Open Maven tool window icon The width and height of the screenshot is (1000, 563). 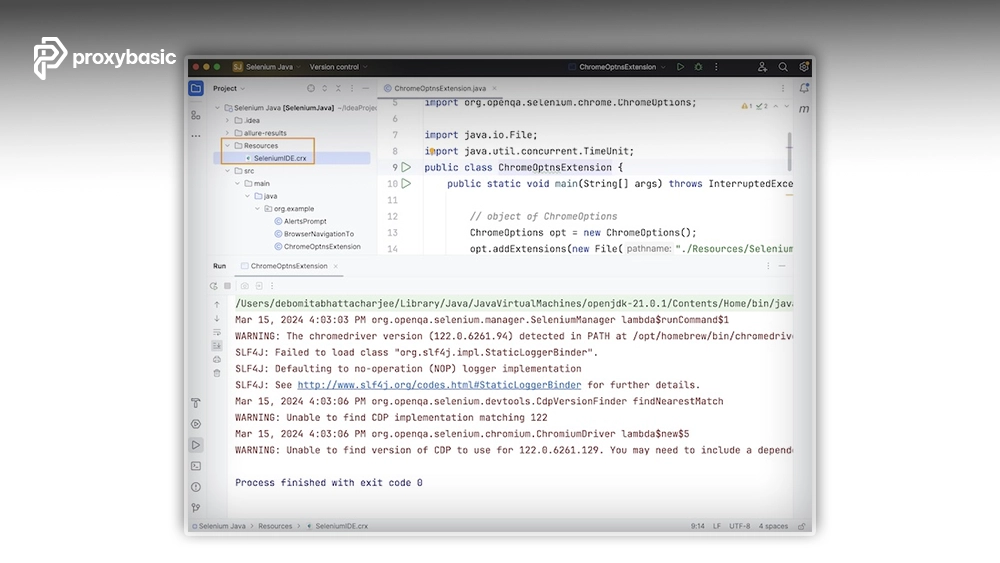click(x=804, y=109)
